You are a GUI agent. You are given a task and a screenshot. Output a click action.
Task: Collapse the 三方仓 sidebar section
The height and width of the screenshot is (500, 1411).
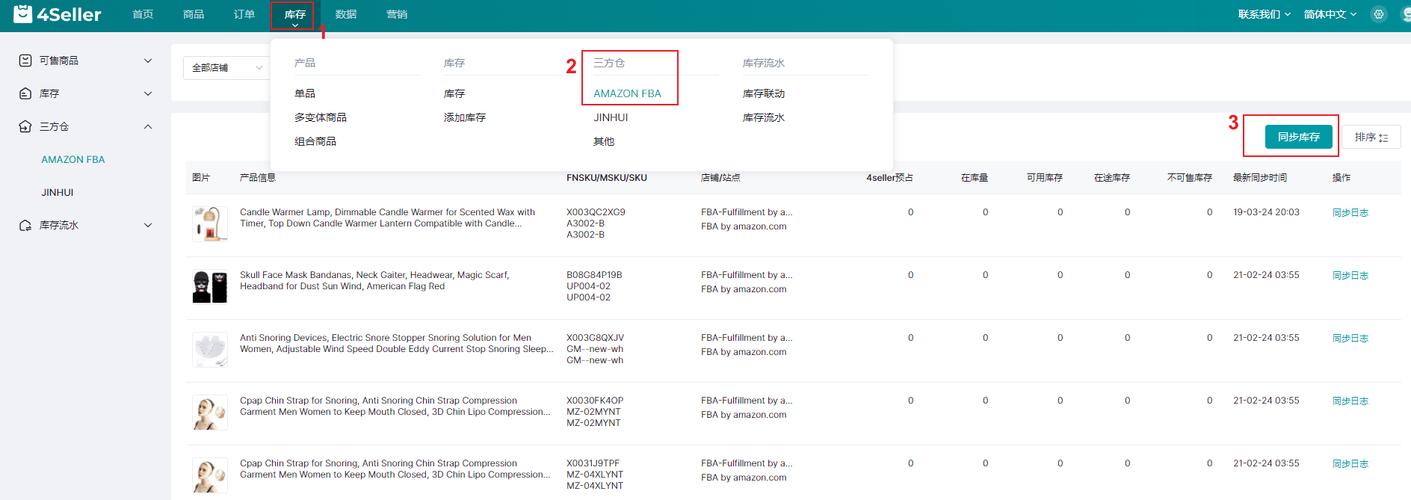(148, 127)
